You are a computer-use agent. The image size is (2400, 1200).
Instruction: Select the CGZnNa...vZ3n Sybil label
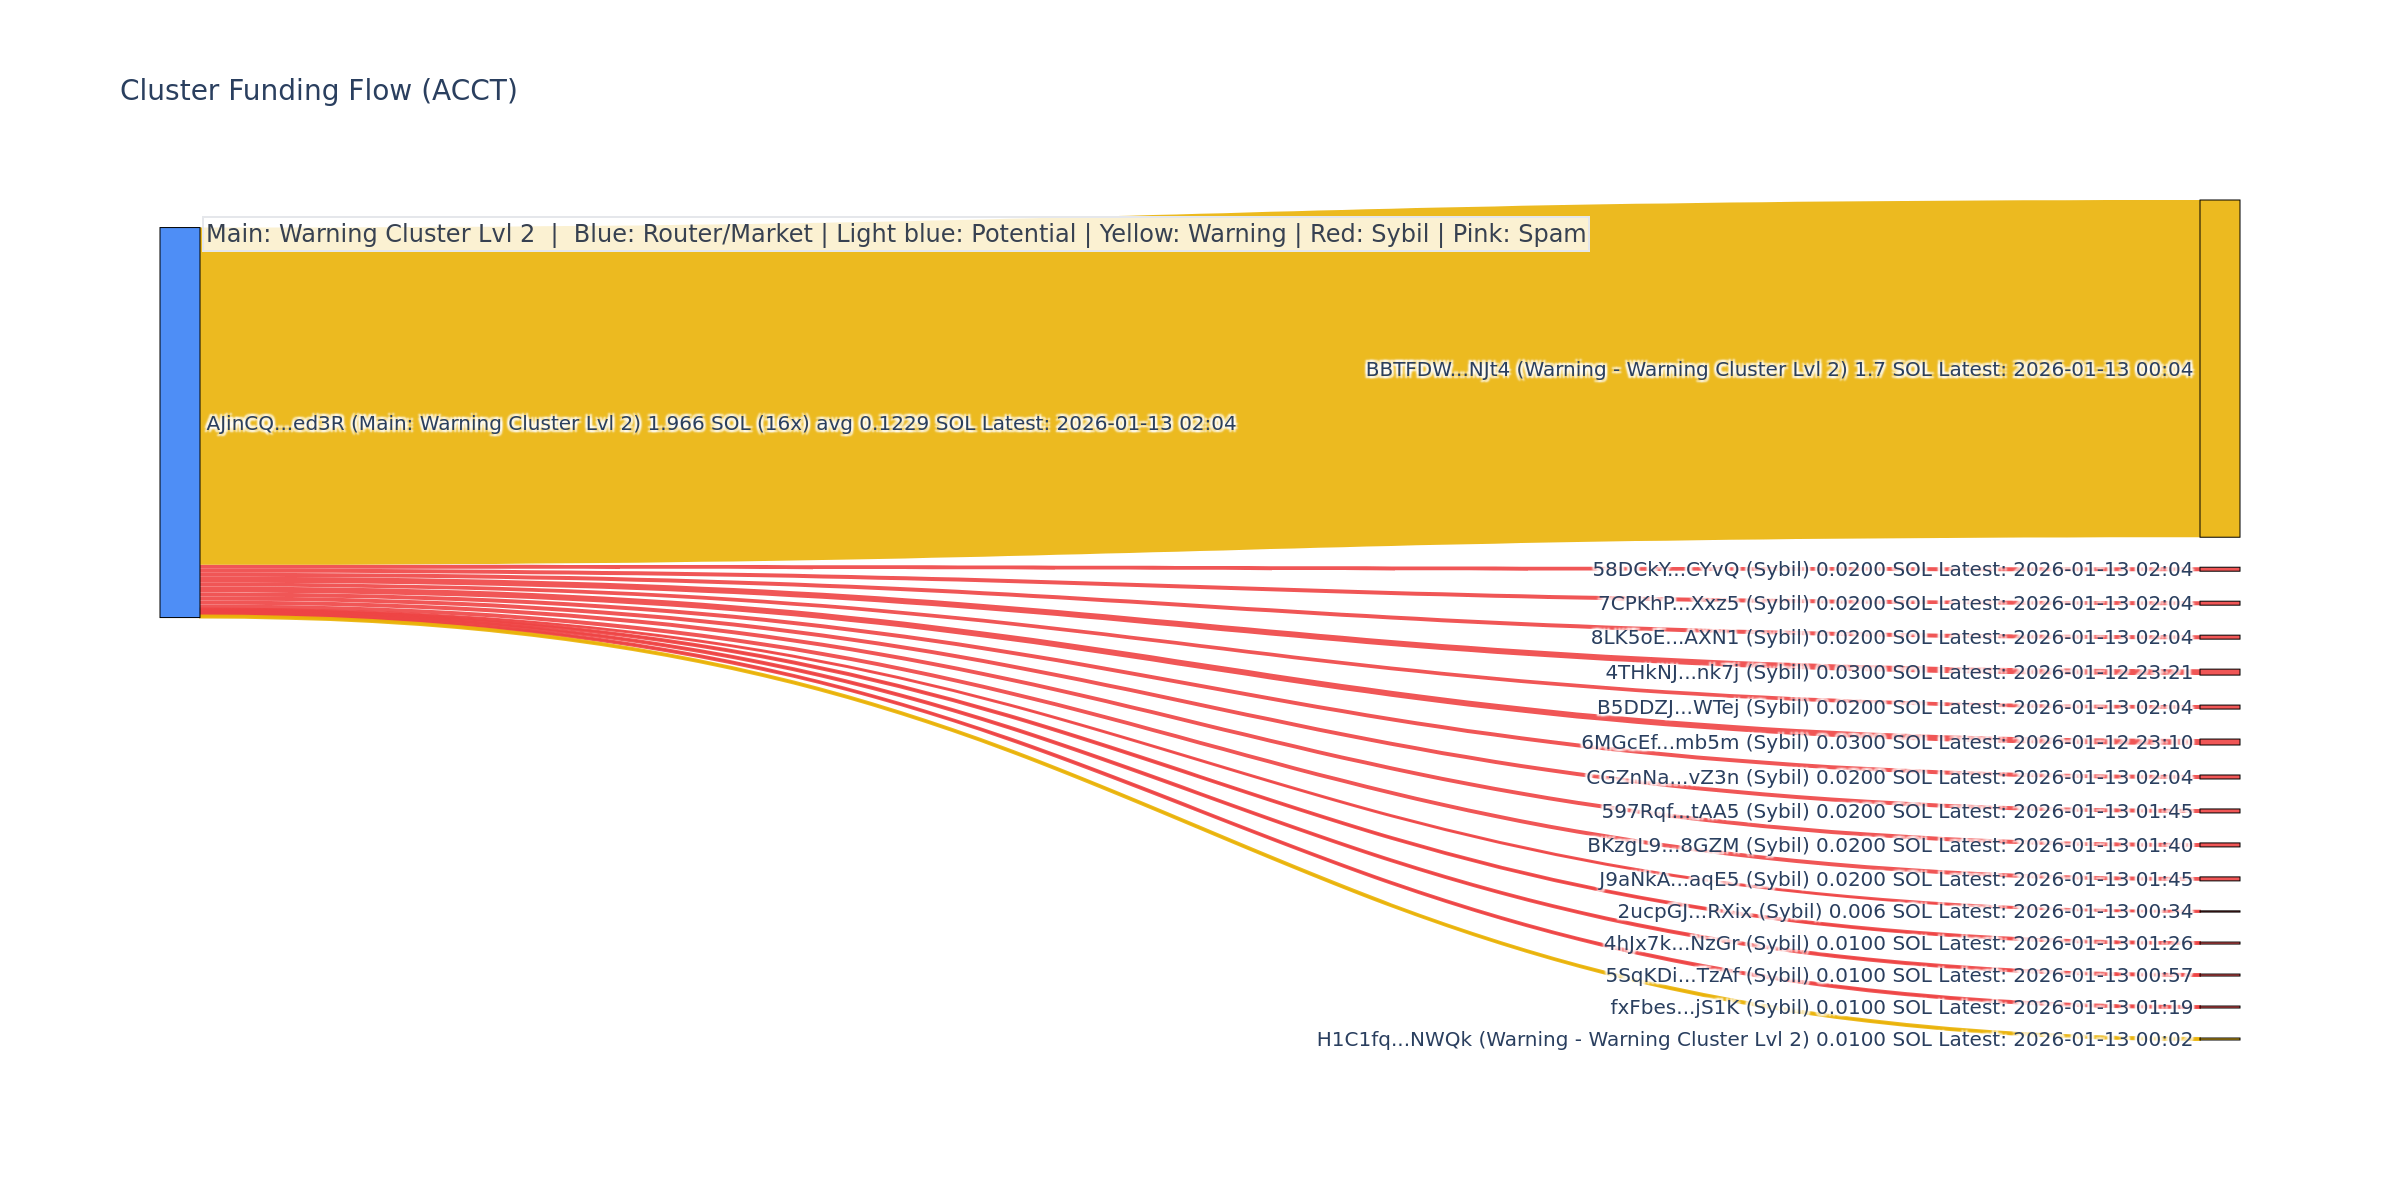pyautogui.click(x=1889, y=778)
